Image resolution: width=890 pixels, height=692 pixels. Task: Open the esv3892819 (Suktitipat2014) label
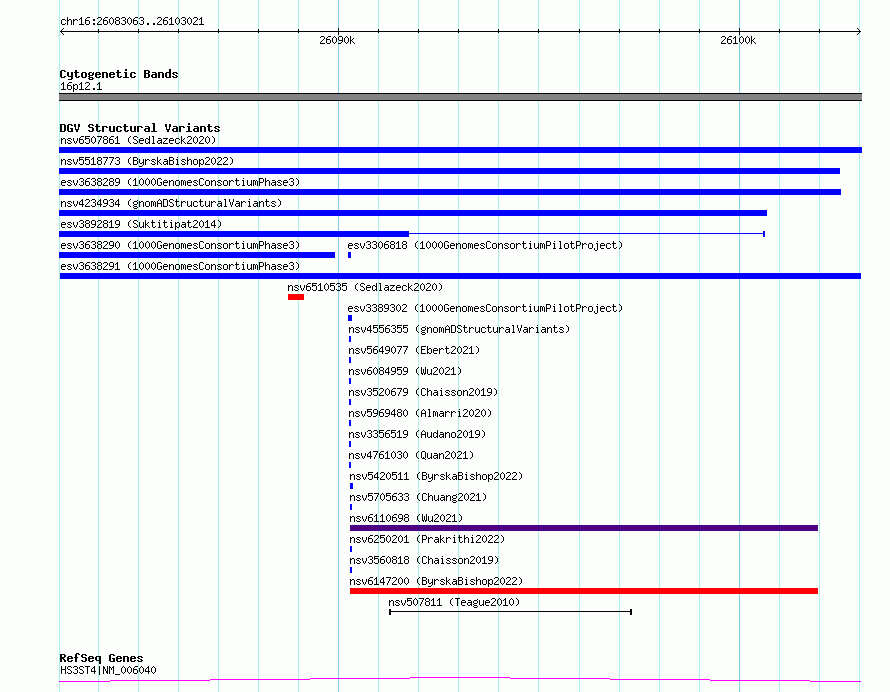click(x=141, y=224)
